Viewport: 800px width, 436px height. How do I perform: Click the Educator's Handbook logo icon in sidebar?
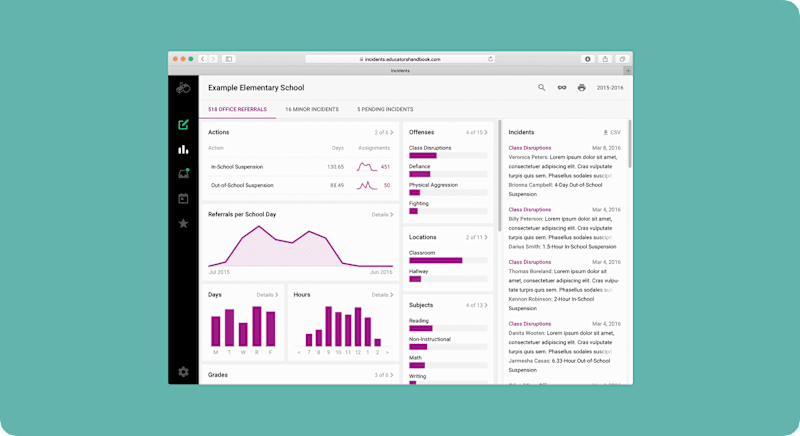tap(183, 88)
